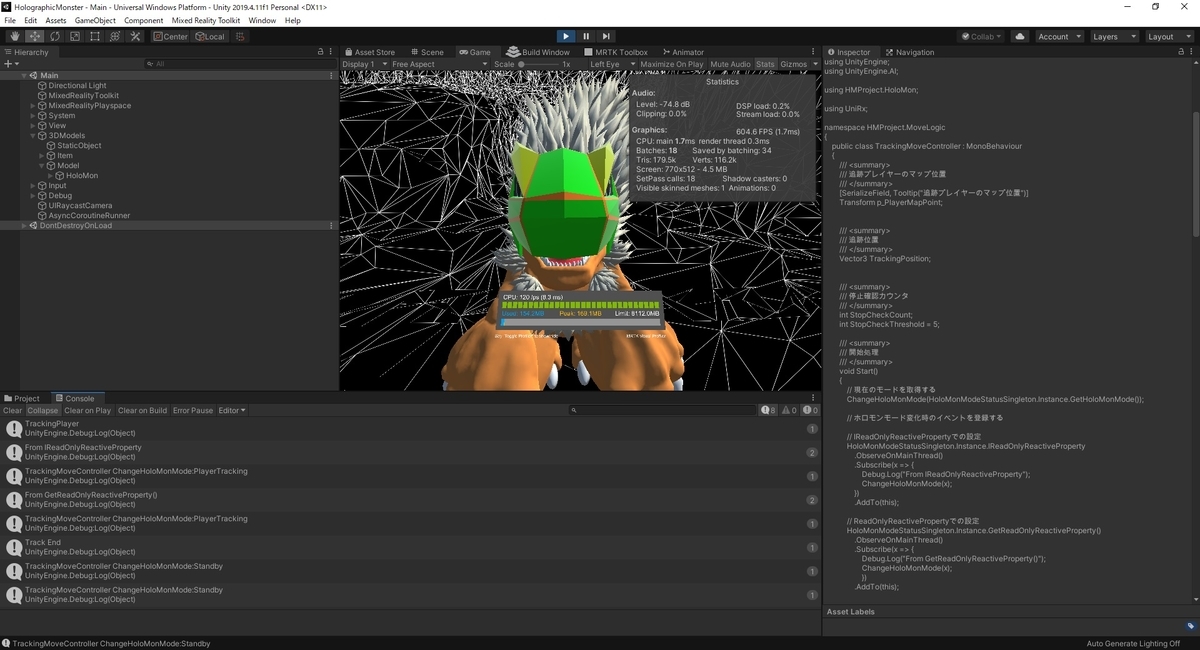Open the Display 1 dropdown
Image resolution: width=1200 pixels, height=650 pixels.
tap(363, 64)
